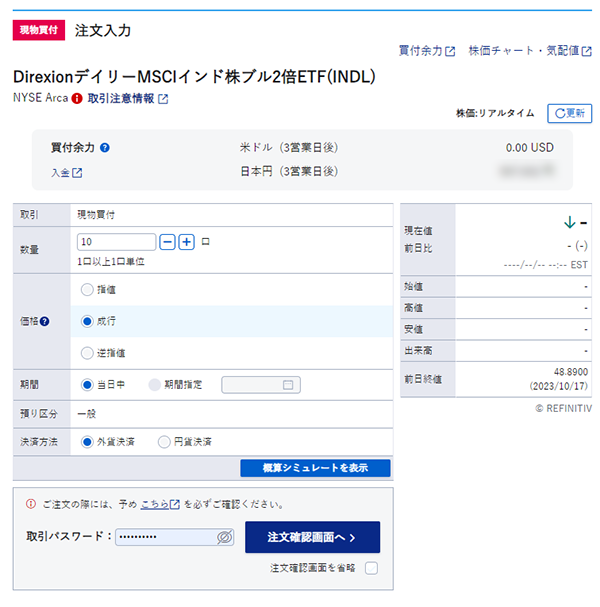Viewport: 600px width, 607px height.
Task: Click the 0.00 USD buying power value
Action: (530, 147)
